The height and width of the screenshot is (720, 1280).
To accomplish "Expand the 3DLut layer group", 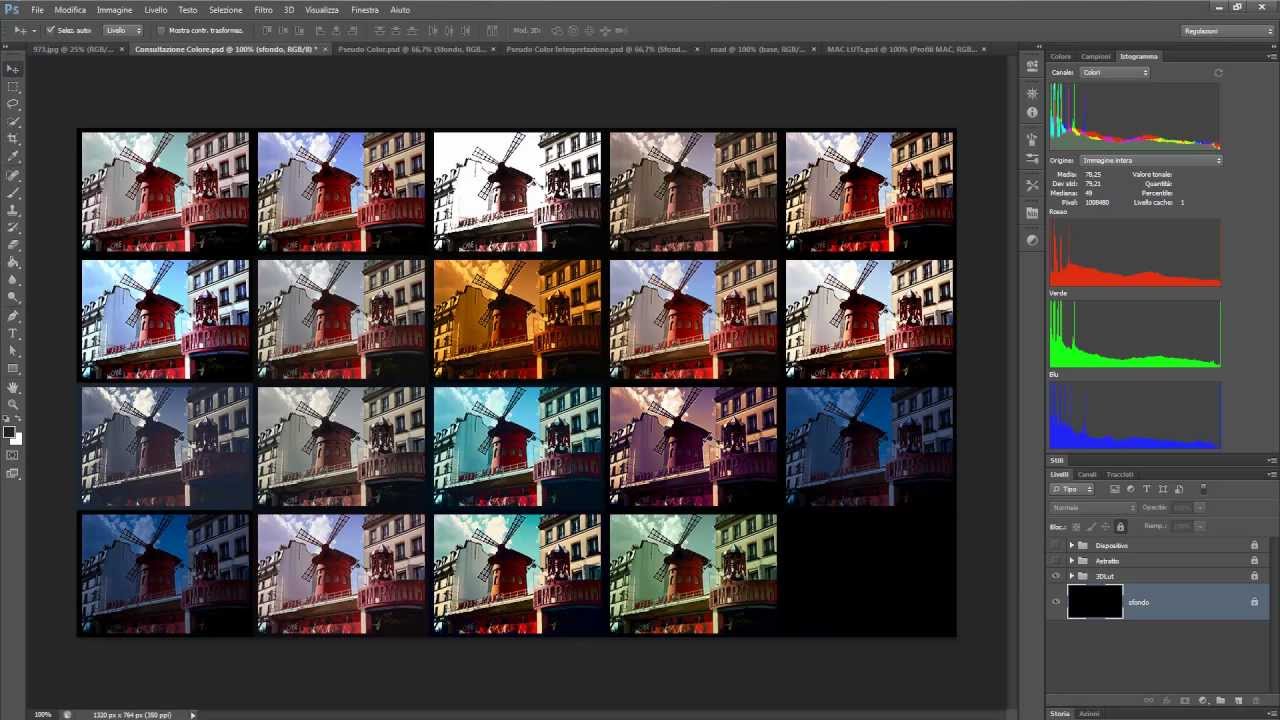I will click(1071, 576).
